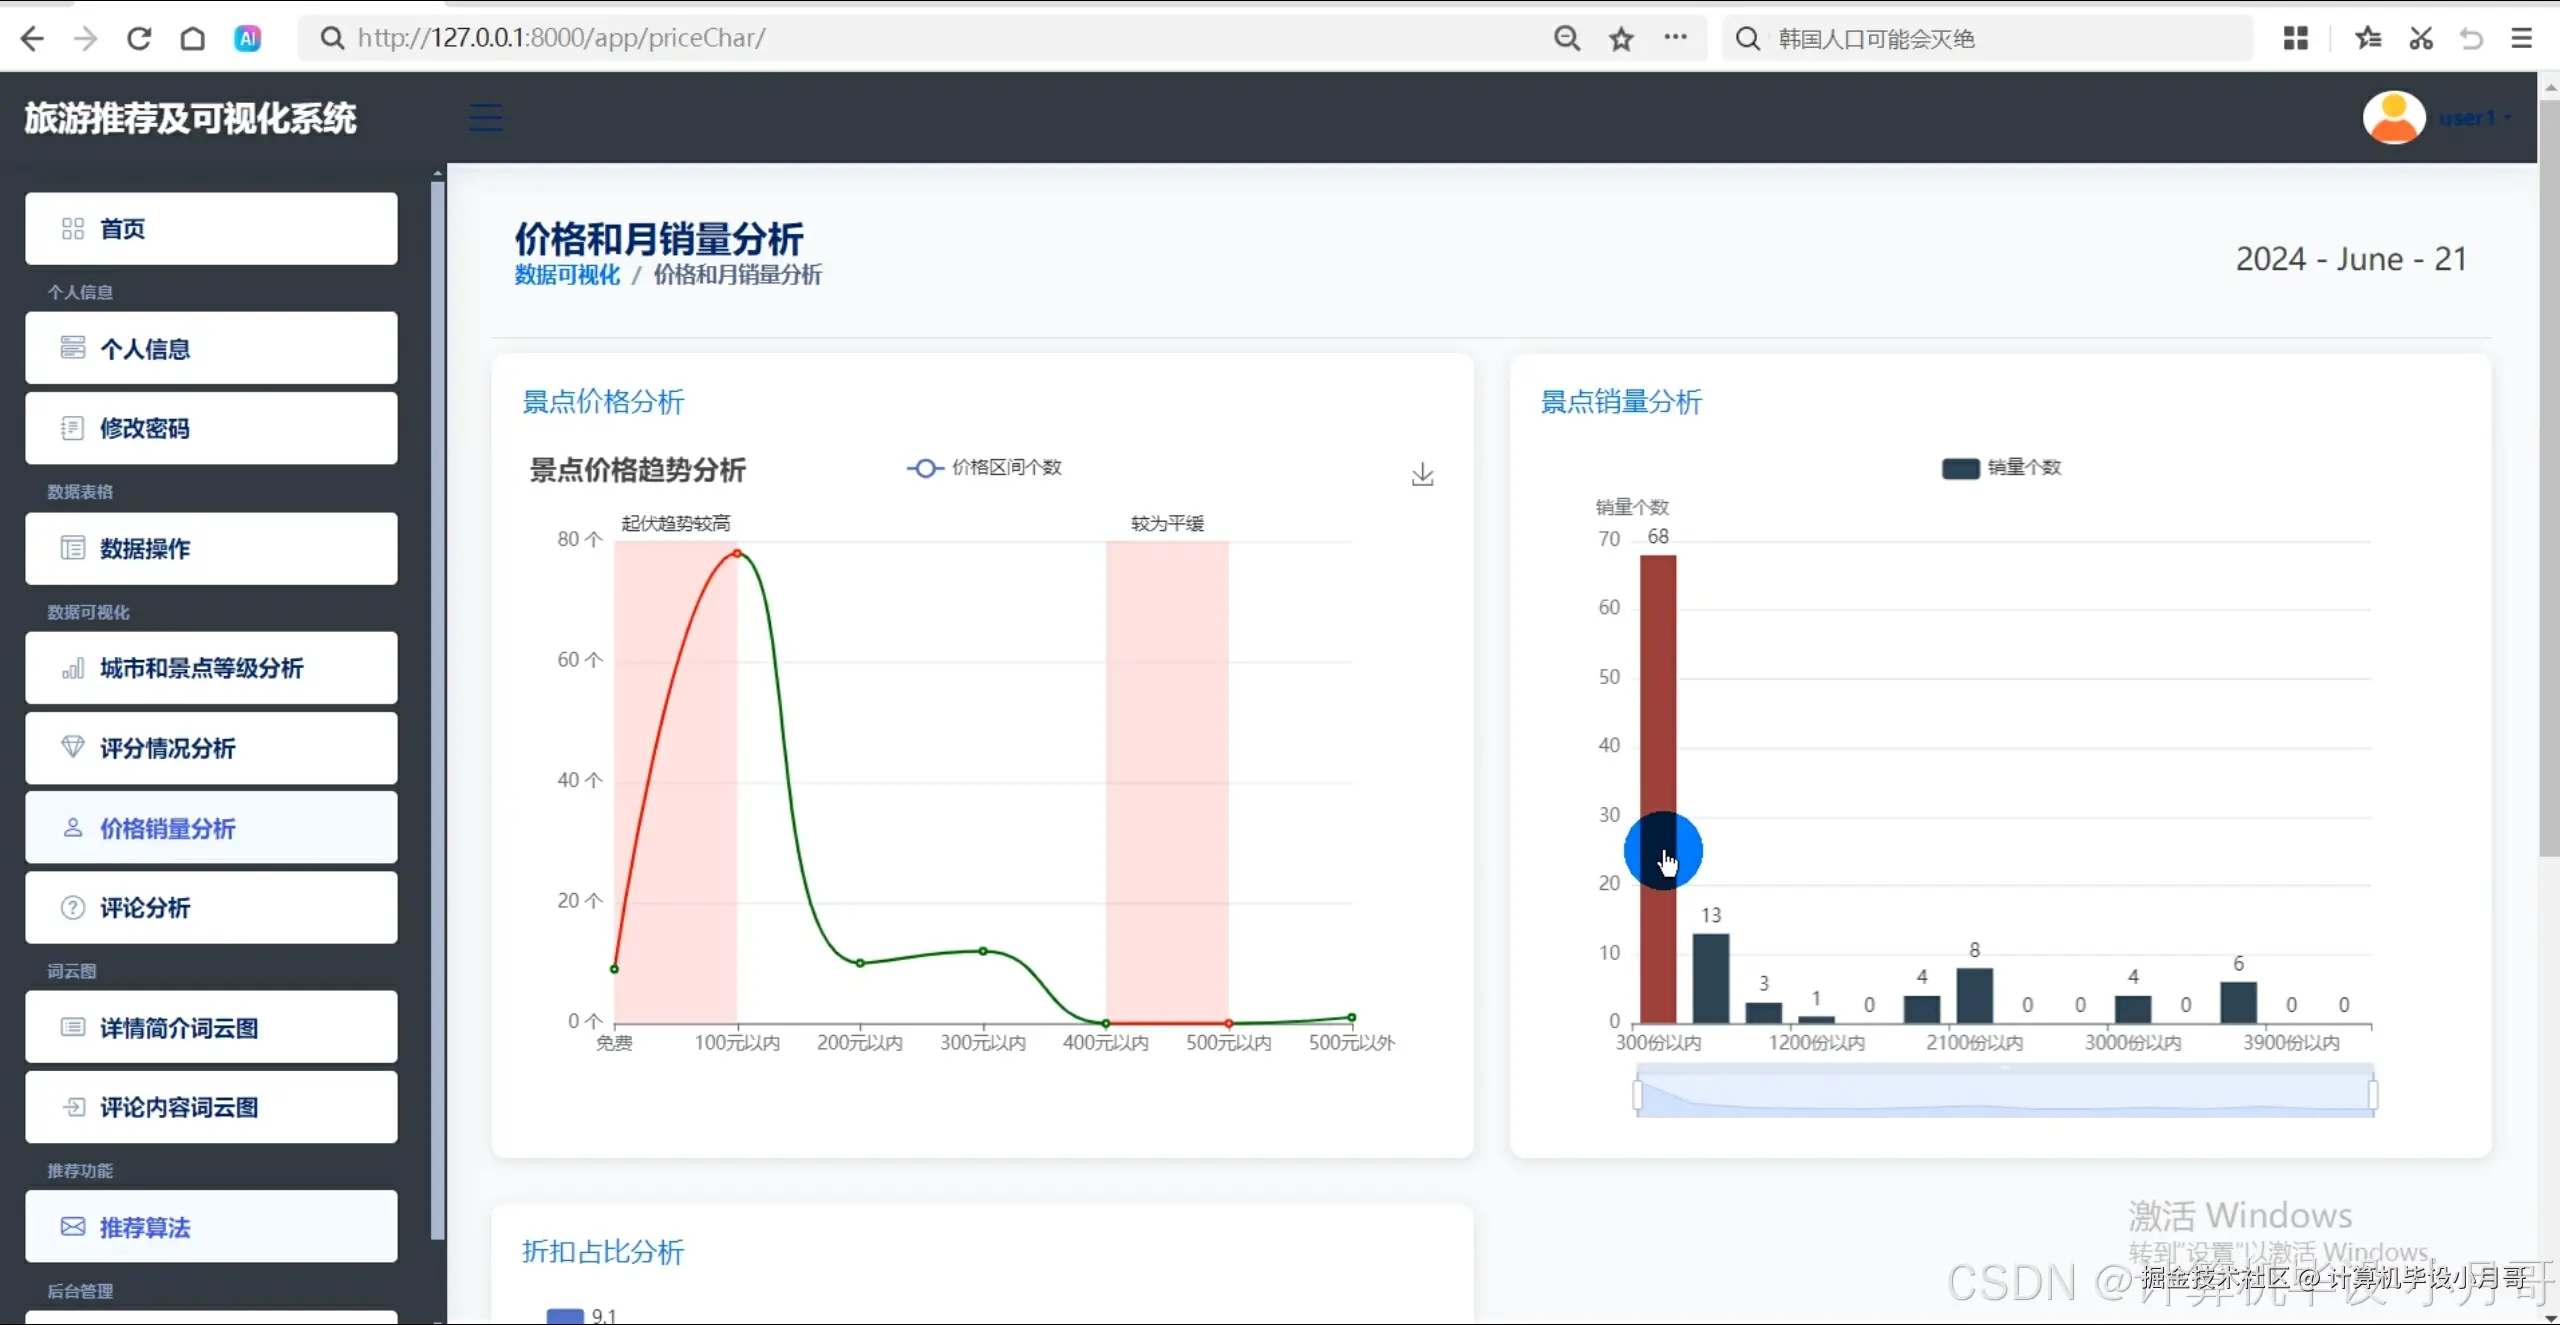Click the hamburger menu icon in header
2560x1325 pixels.
(486, 118)
